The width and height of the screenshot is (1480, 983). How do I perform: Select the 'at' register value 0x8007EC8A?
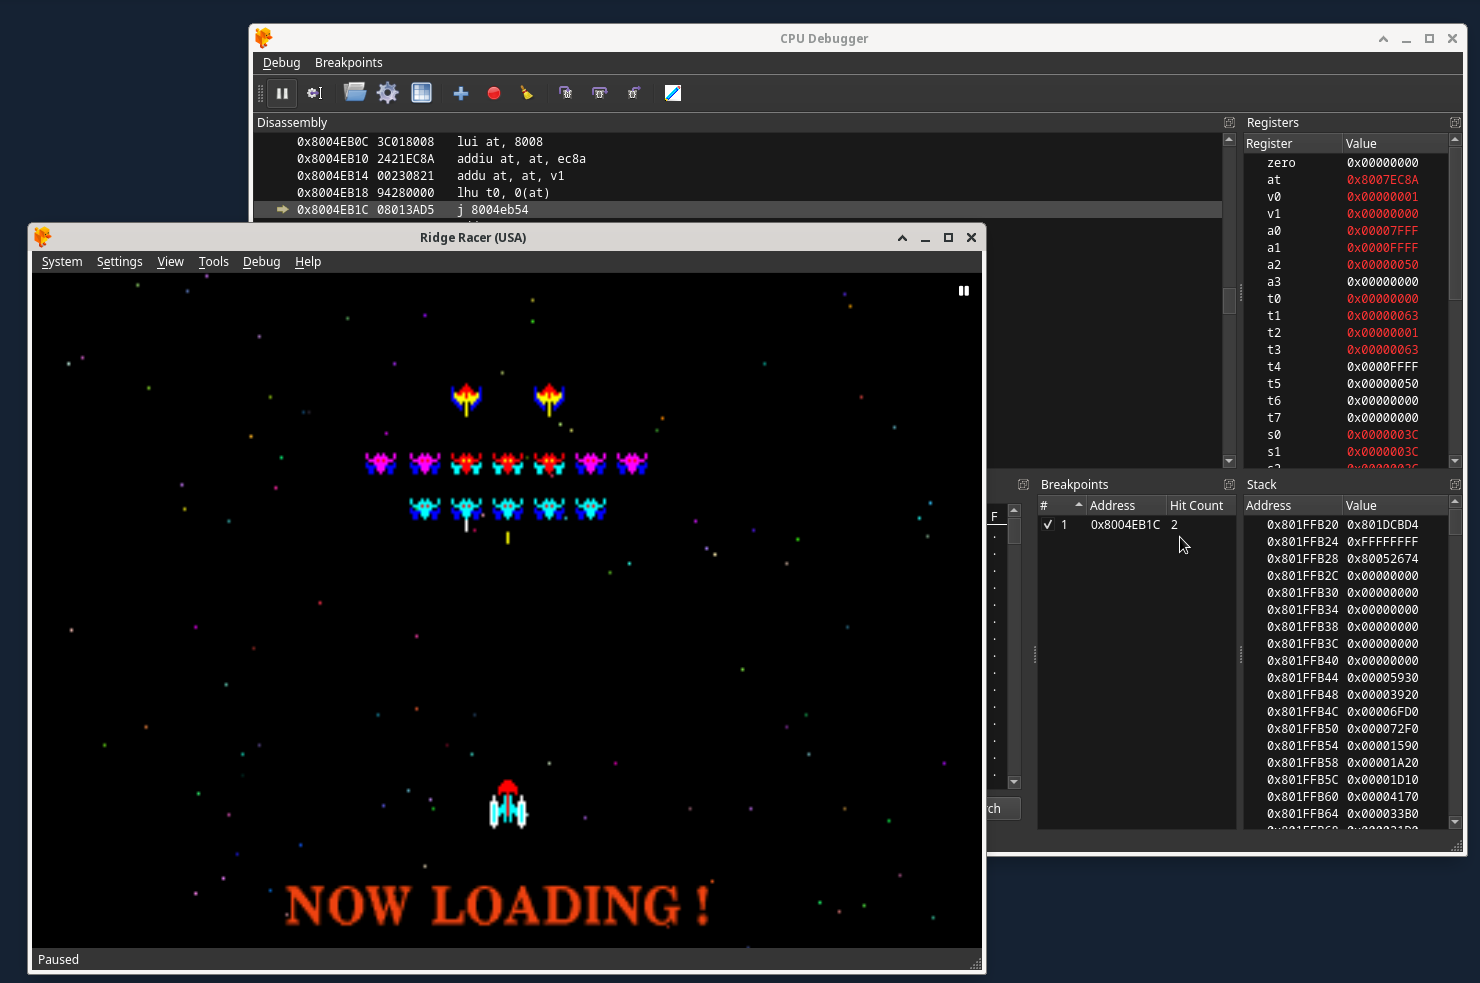(x=1382, y=180)
